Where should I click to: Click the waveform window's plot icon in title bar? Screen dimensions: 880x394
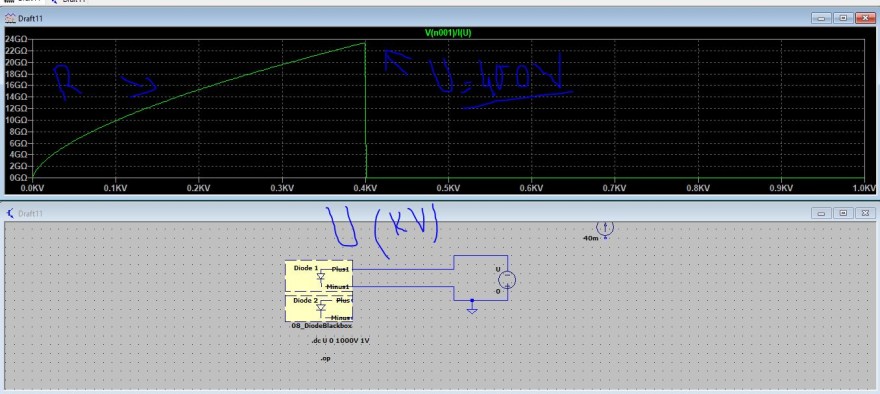(x=10, y=19)
